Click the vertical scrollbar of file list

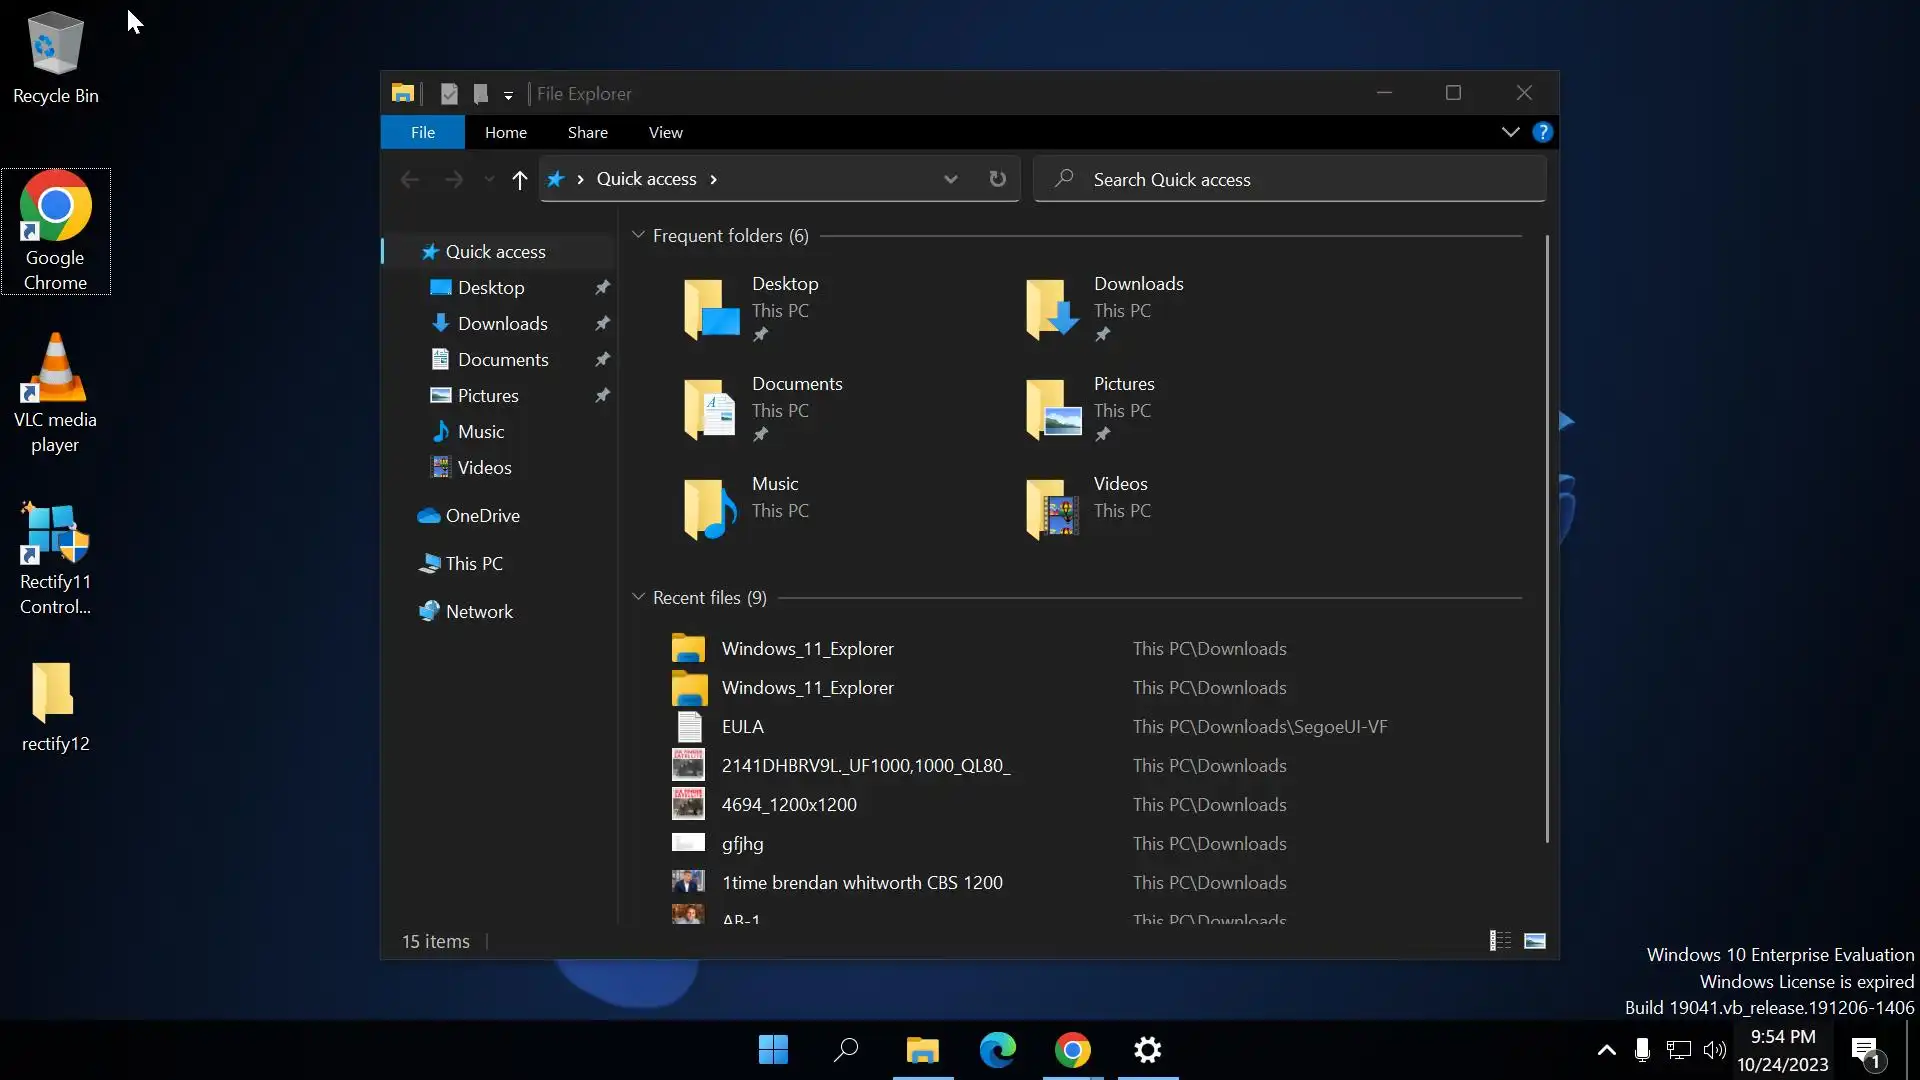pos(1547,540)
